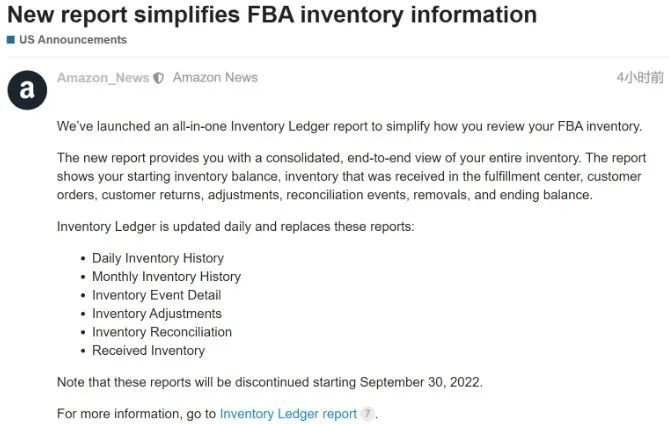Click the shield moderator icon beside Amazon_News
670x424 pixels.
point(159,78)
